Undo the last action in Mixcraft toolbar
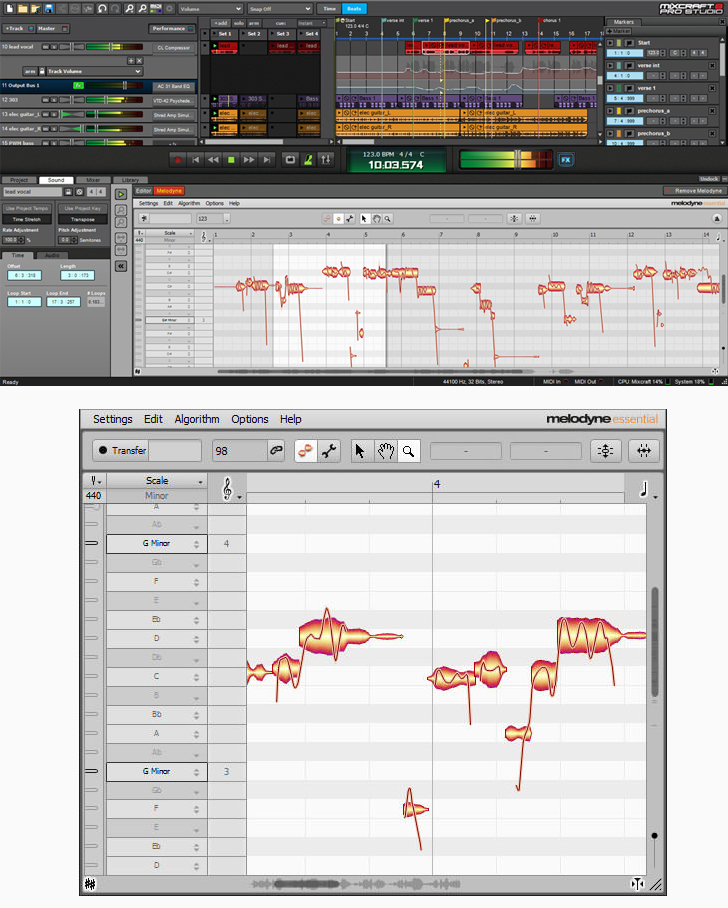The width and height of the screenshot is (728, 908). (102, 9)
